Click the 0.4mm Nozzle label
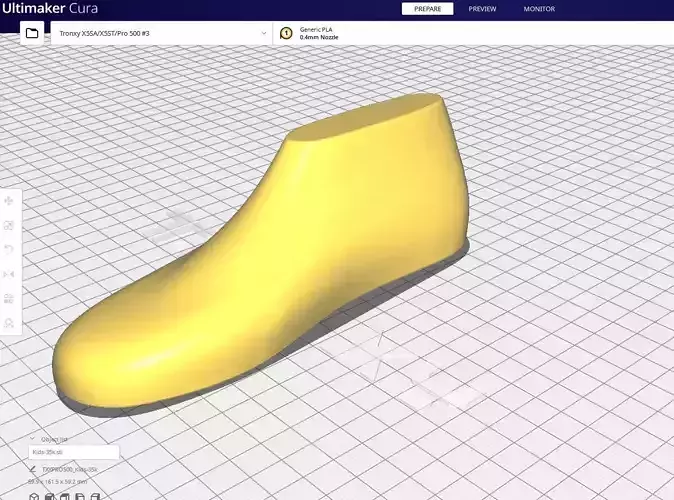 coord(319,37)
